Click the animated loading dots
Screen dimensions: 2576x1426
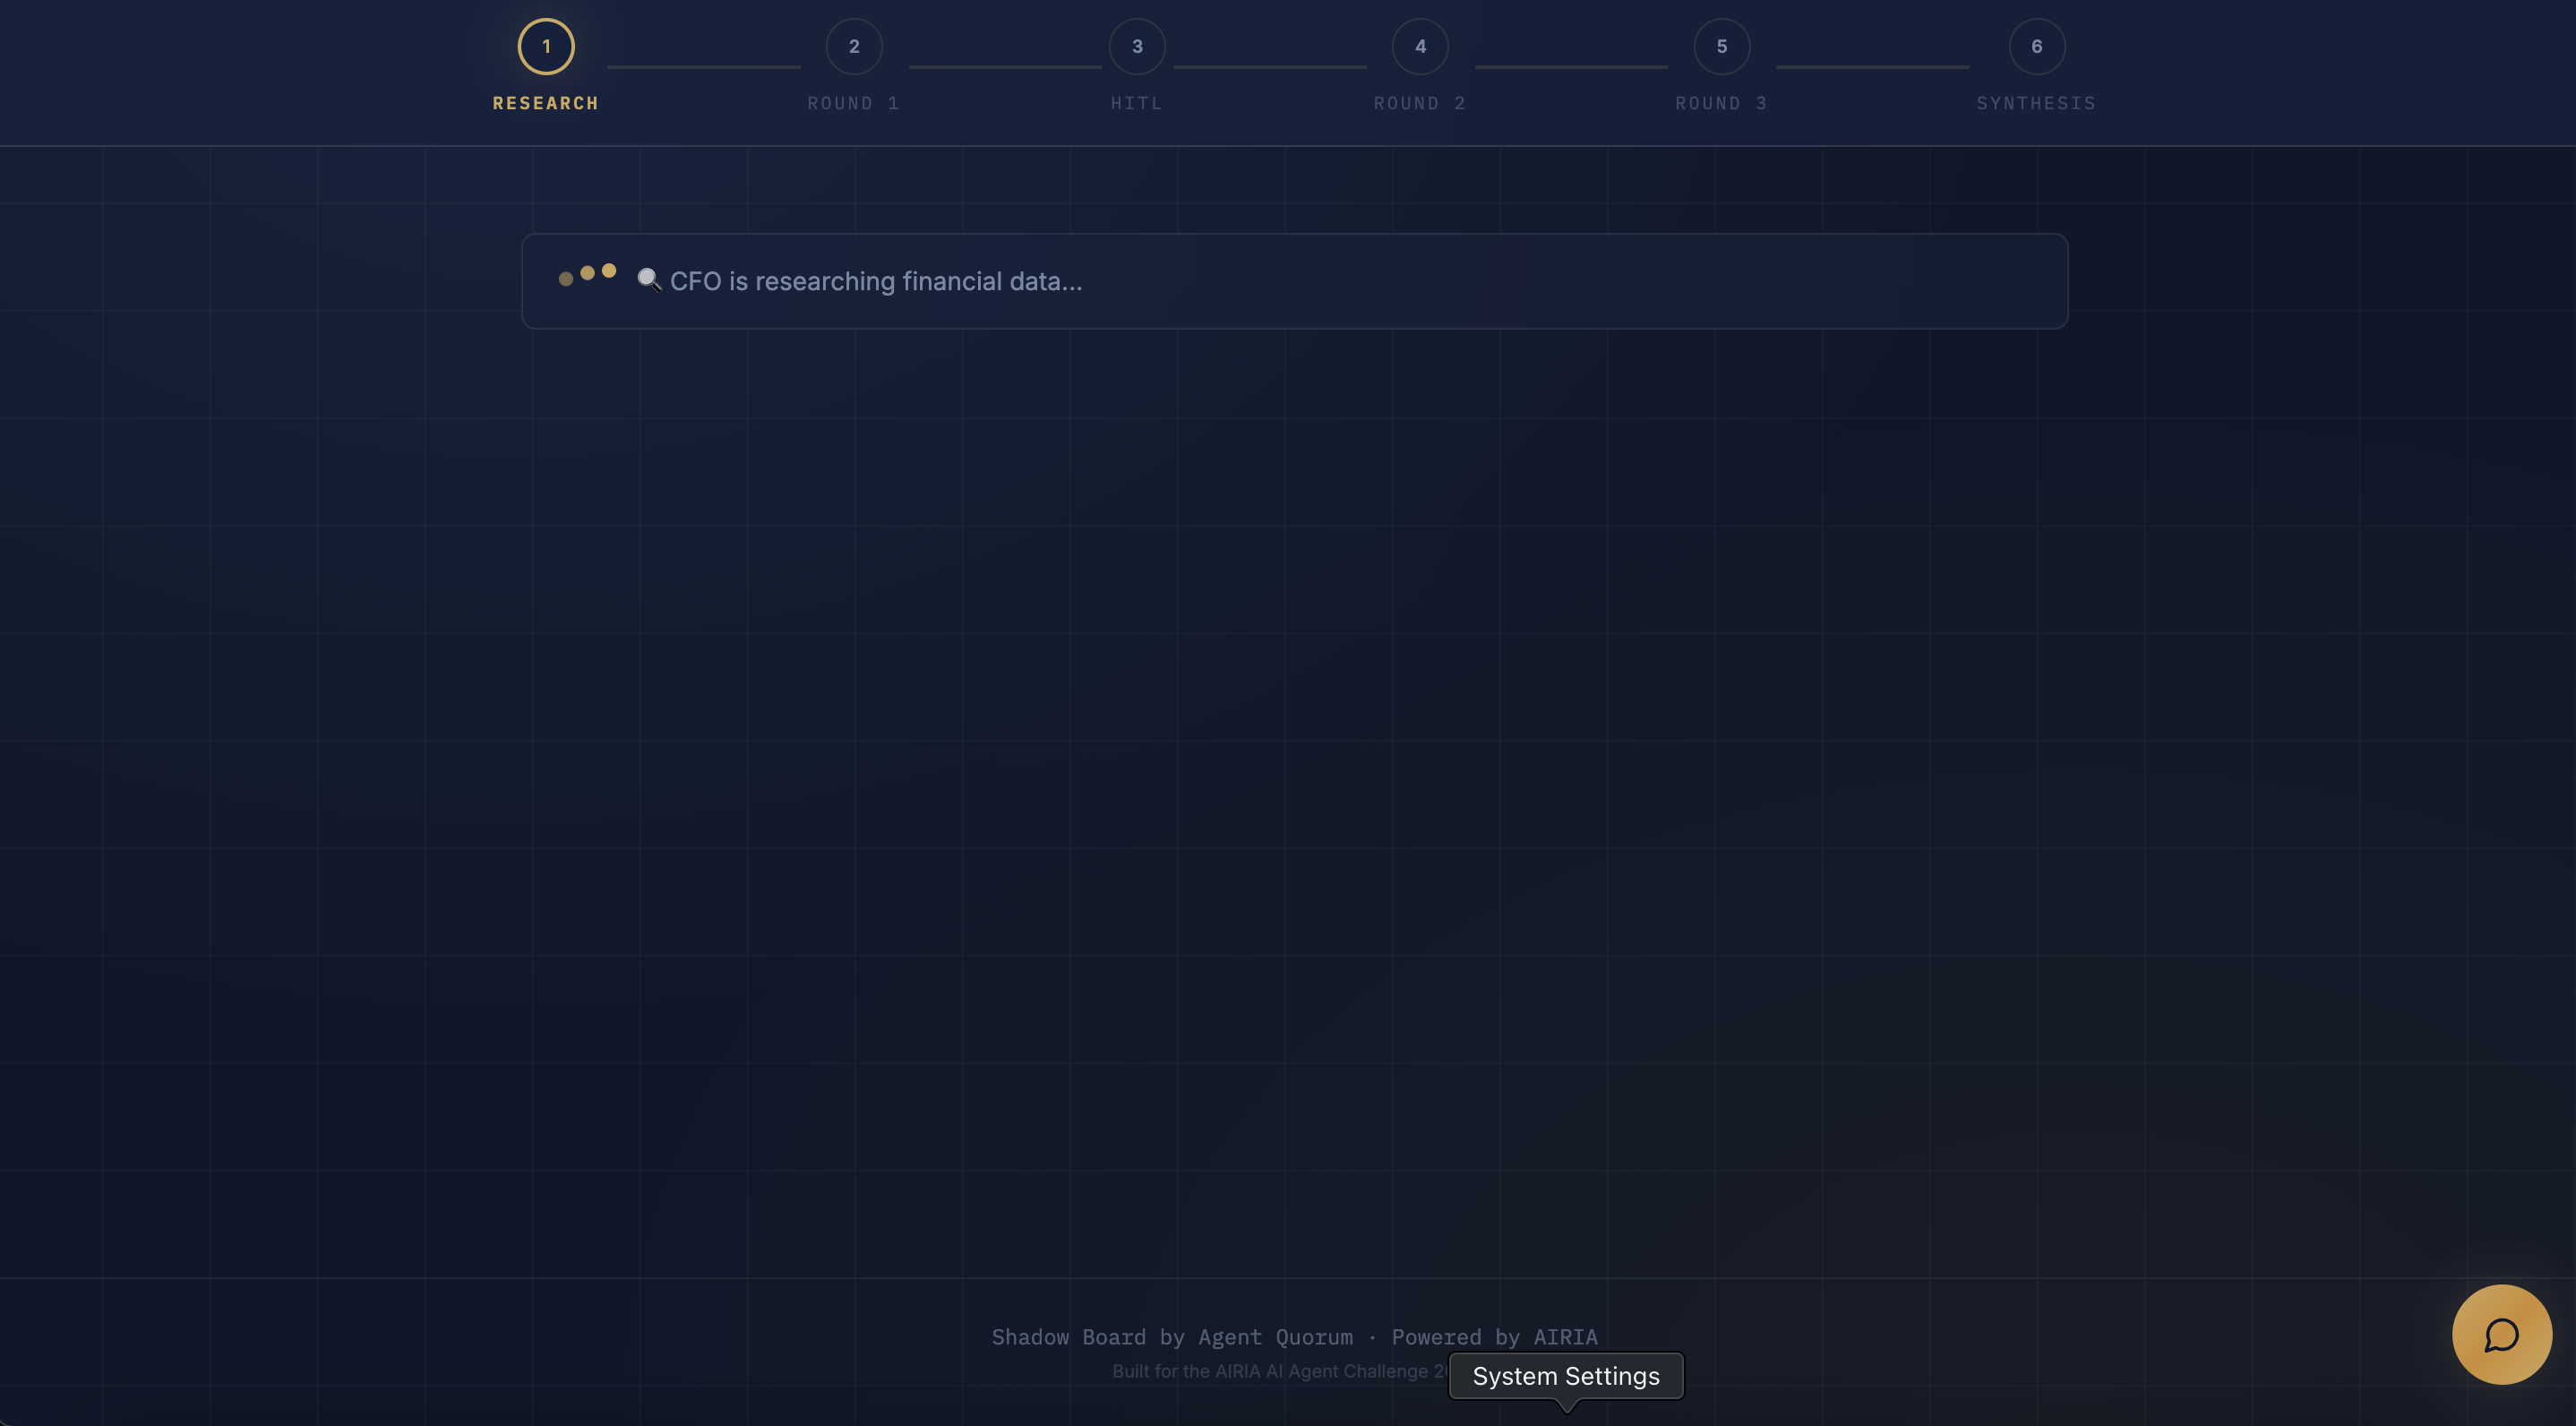click(x=587, y=274)
